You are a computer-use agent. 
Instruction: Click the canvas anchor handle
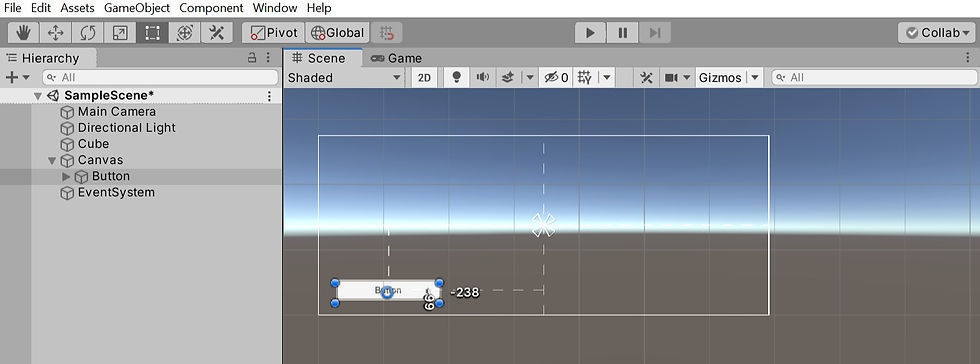click(x=543, y=225)
